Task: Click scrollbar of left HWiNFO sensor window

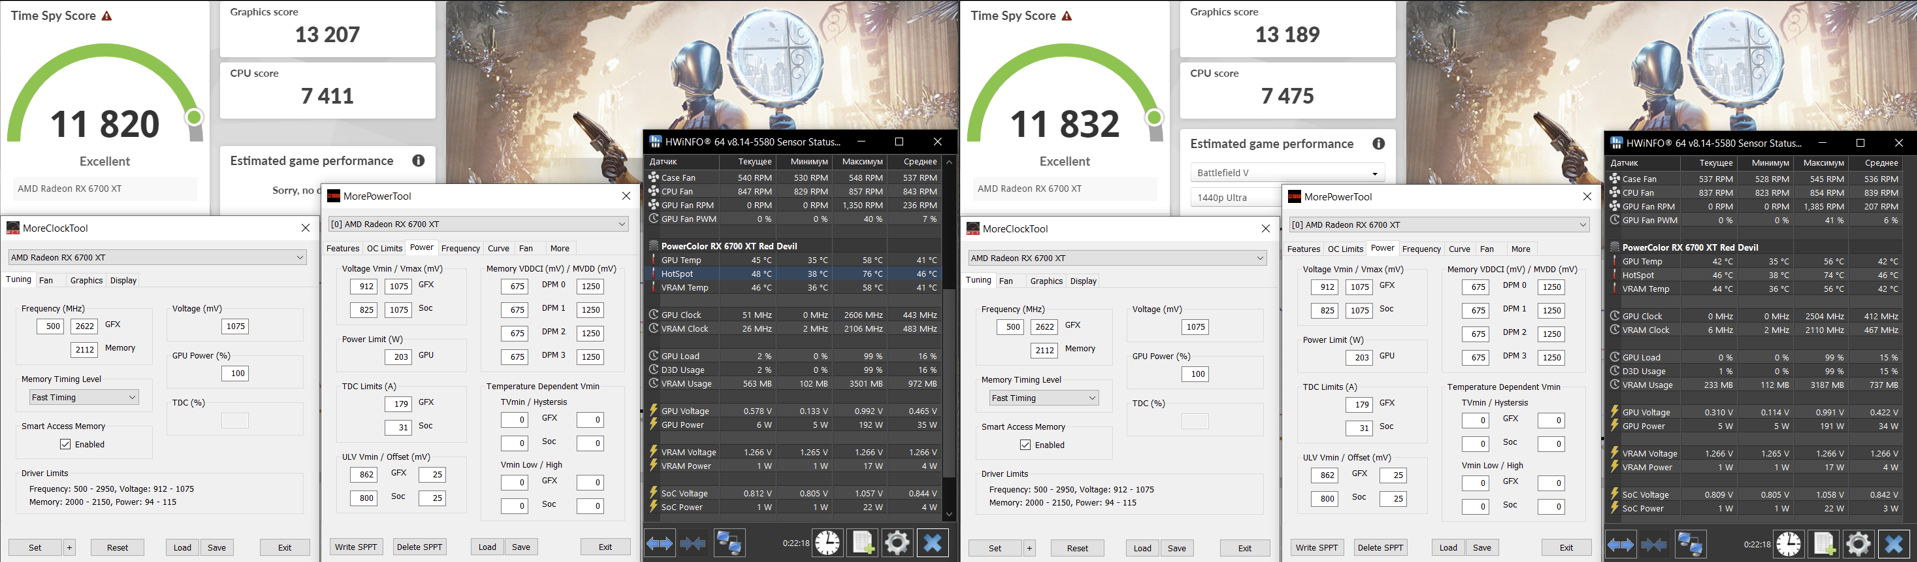Action: (949, 338)
